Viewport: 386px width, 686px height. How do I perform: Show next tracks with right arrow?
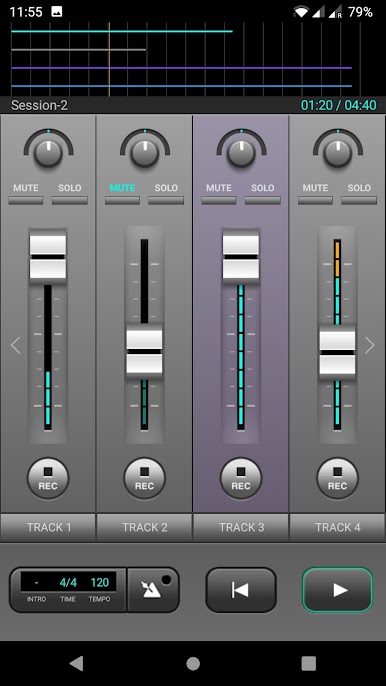370,345
